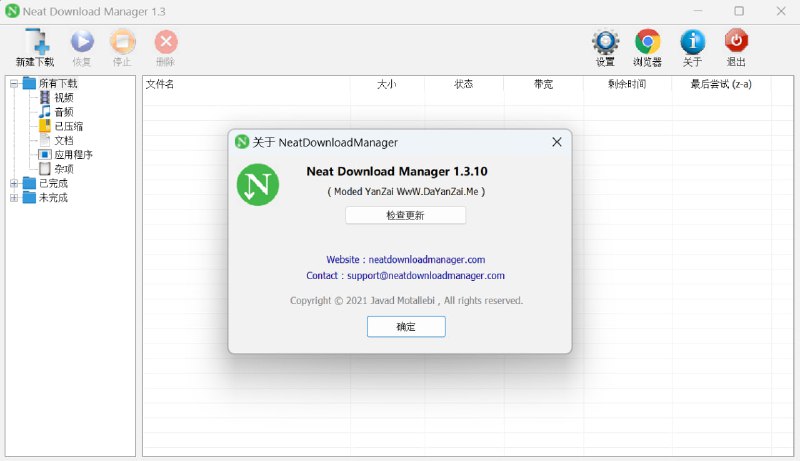800x461 pixels.
Task: Sort by Last Try (最后尝试) column header
Action: (721, 84)
